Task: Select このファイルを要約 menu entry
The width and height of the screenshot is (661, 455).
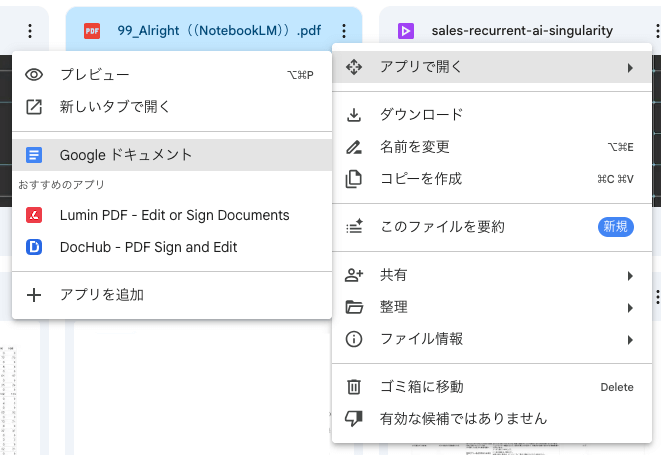Action: click(x=492, y=227)
